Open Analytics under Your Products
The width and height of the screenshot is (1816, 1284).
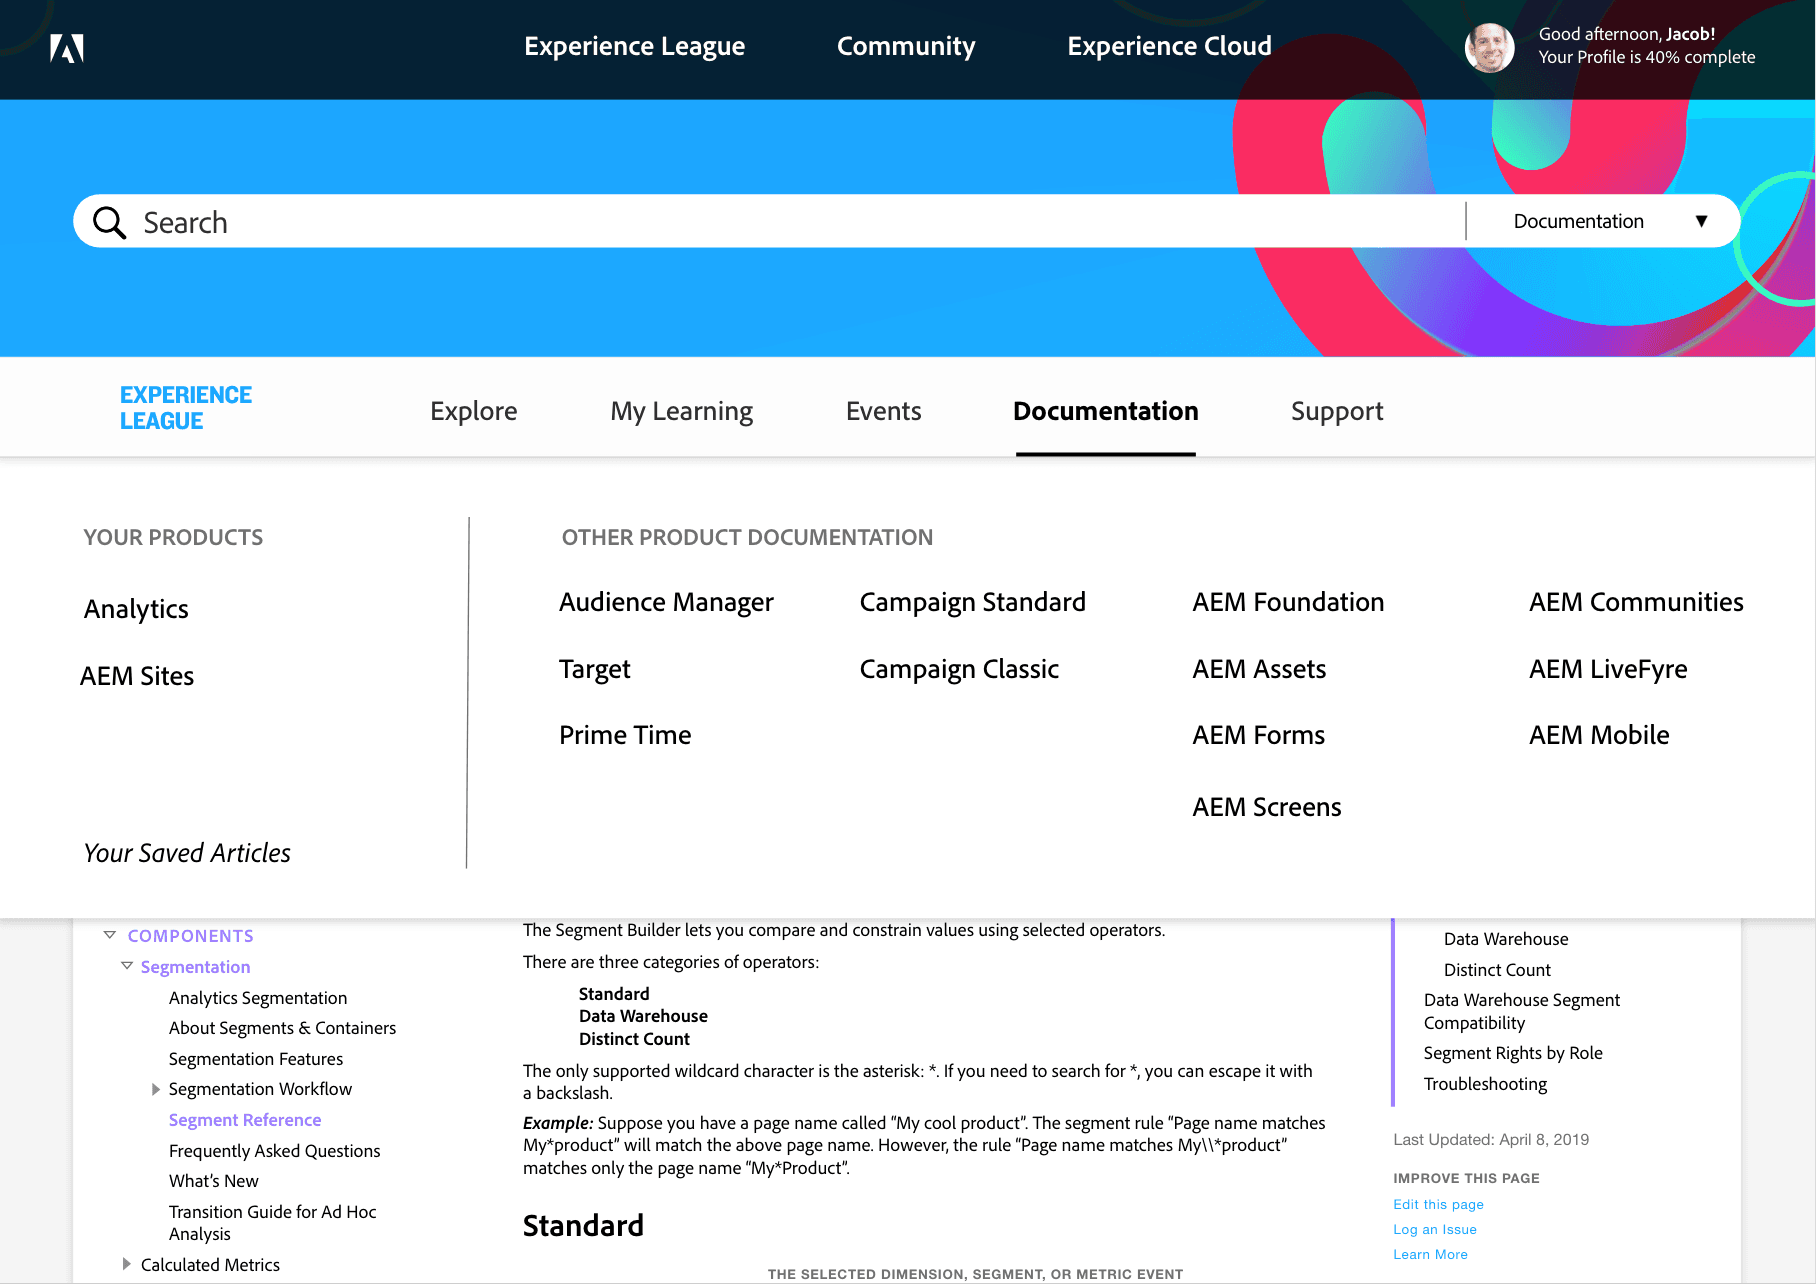136,609
